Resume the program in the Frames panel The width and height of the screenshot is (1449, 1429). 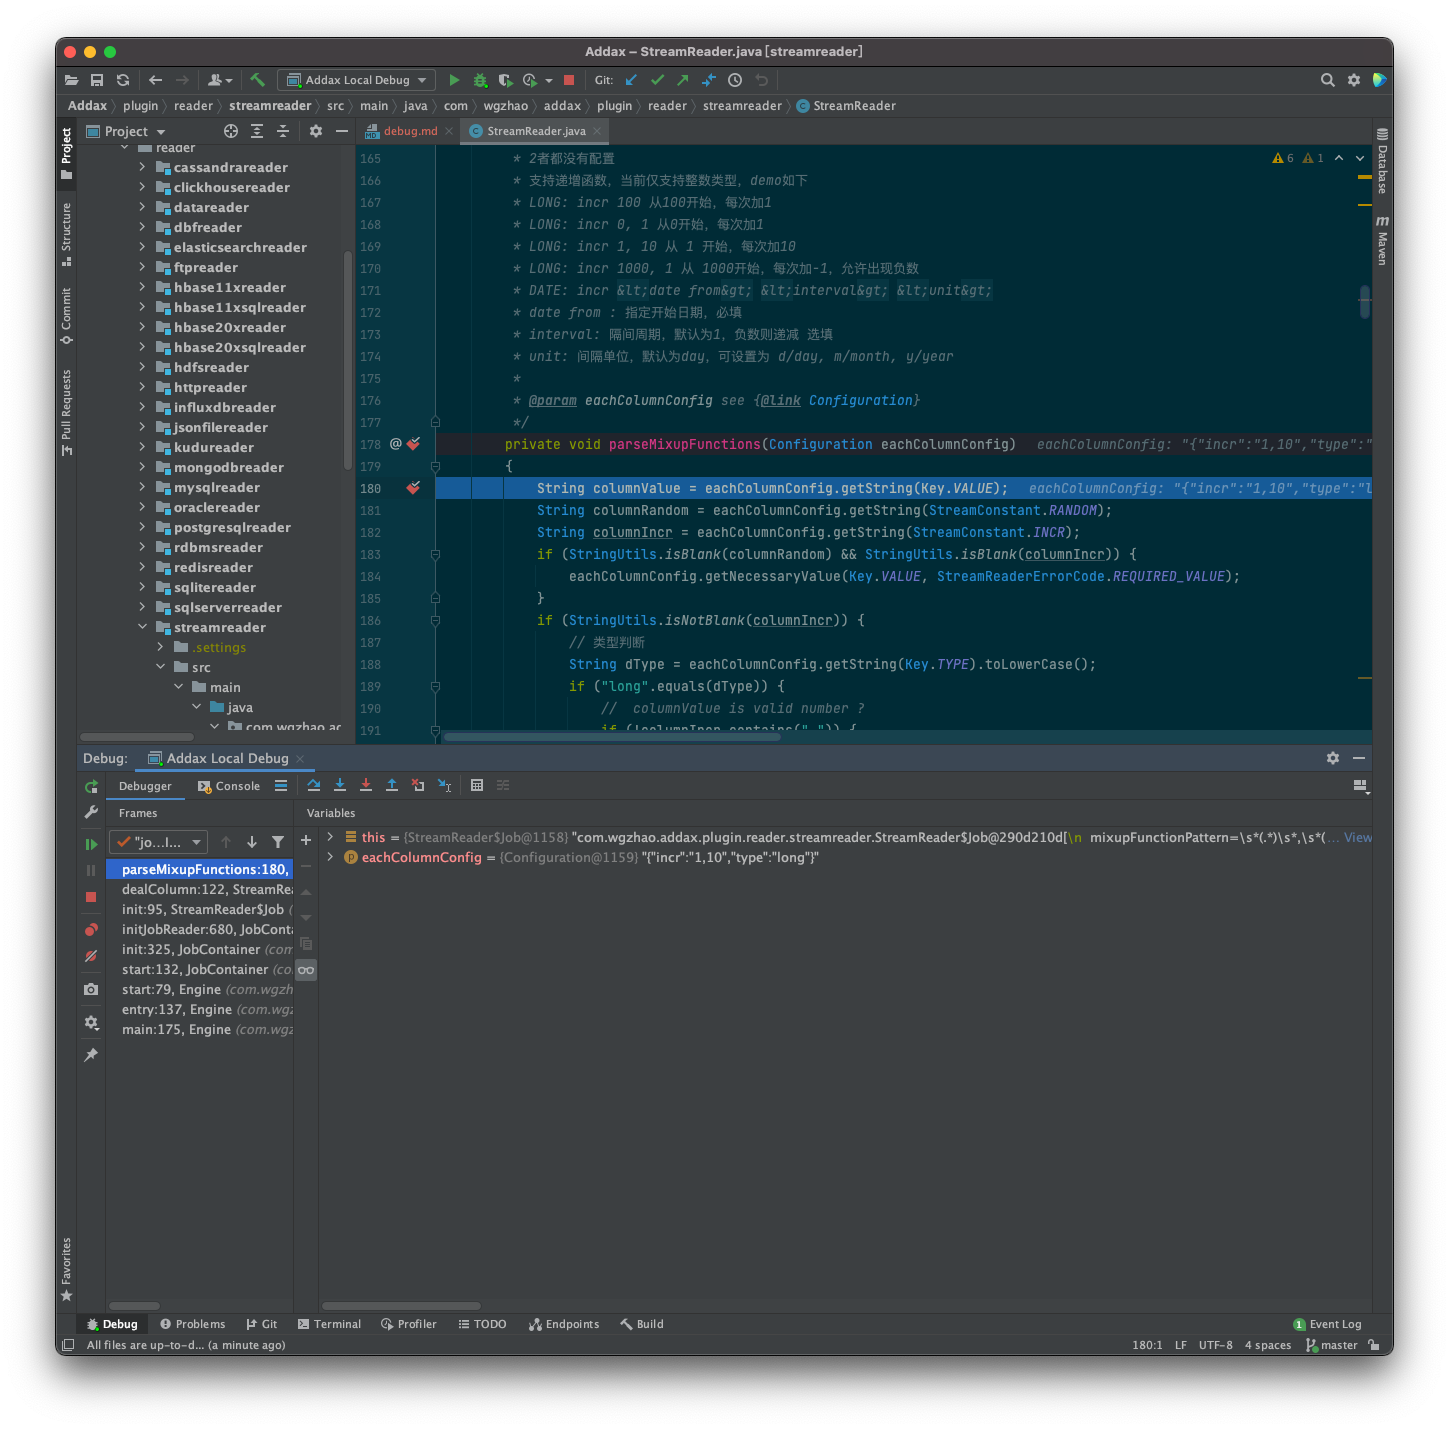tap(91, 843)
